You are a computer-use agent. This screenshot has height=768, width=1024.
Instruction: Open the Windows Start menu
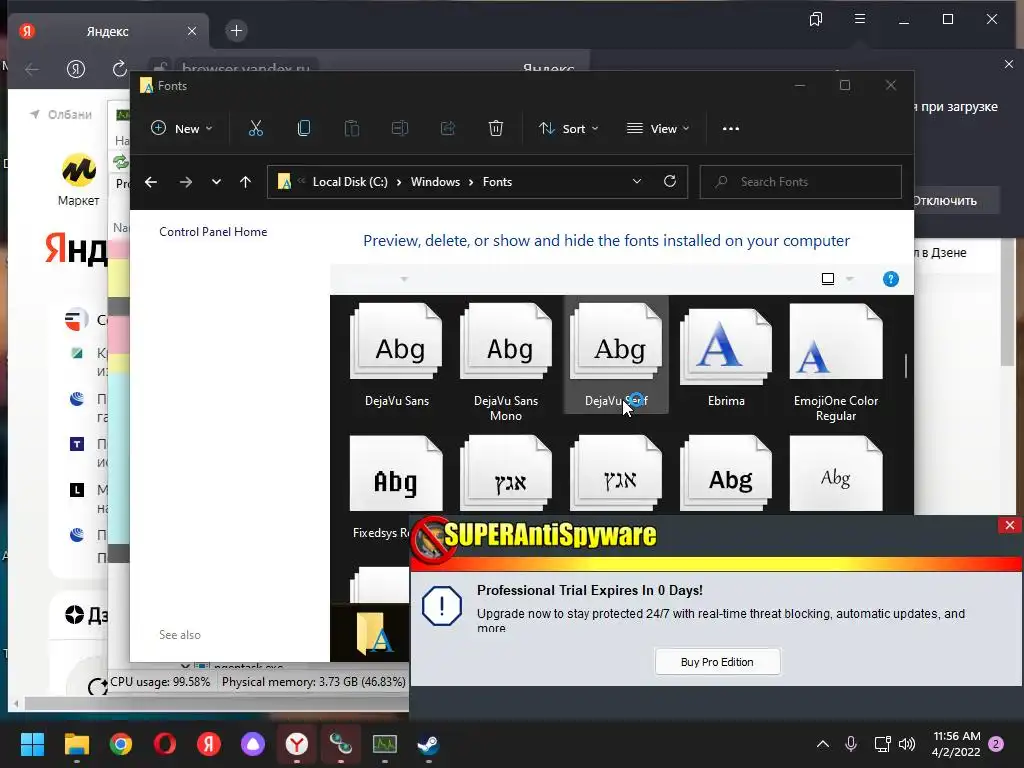(x=32, y=744)
